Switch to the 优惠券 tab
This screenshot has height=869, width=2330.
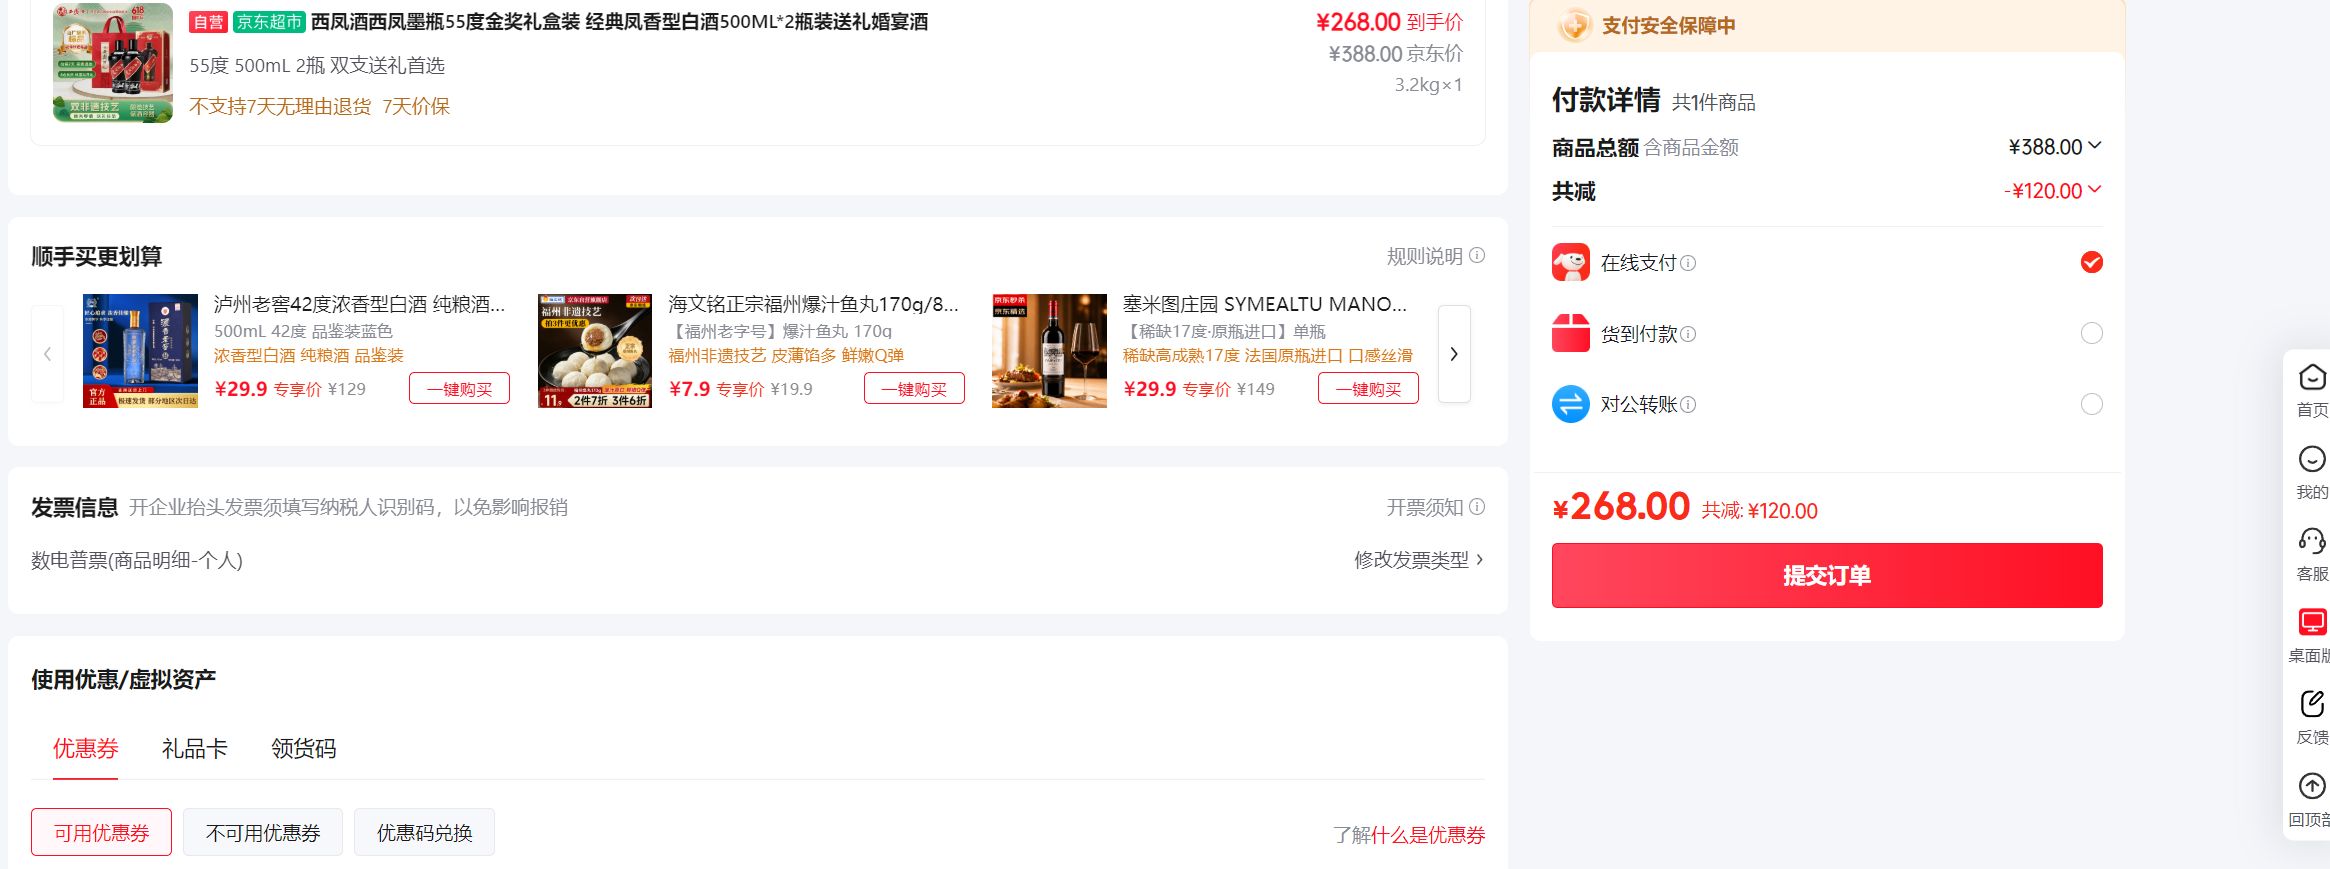click(x=86, y=748)
